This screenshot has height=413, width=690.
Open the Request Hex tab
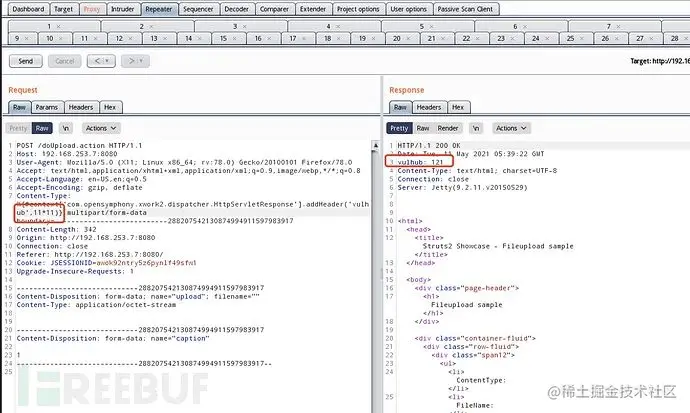click(x=110, y=107)
